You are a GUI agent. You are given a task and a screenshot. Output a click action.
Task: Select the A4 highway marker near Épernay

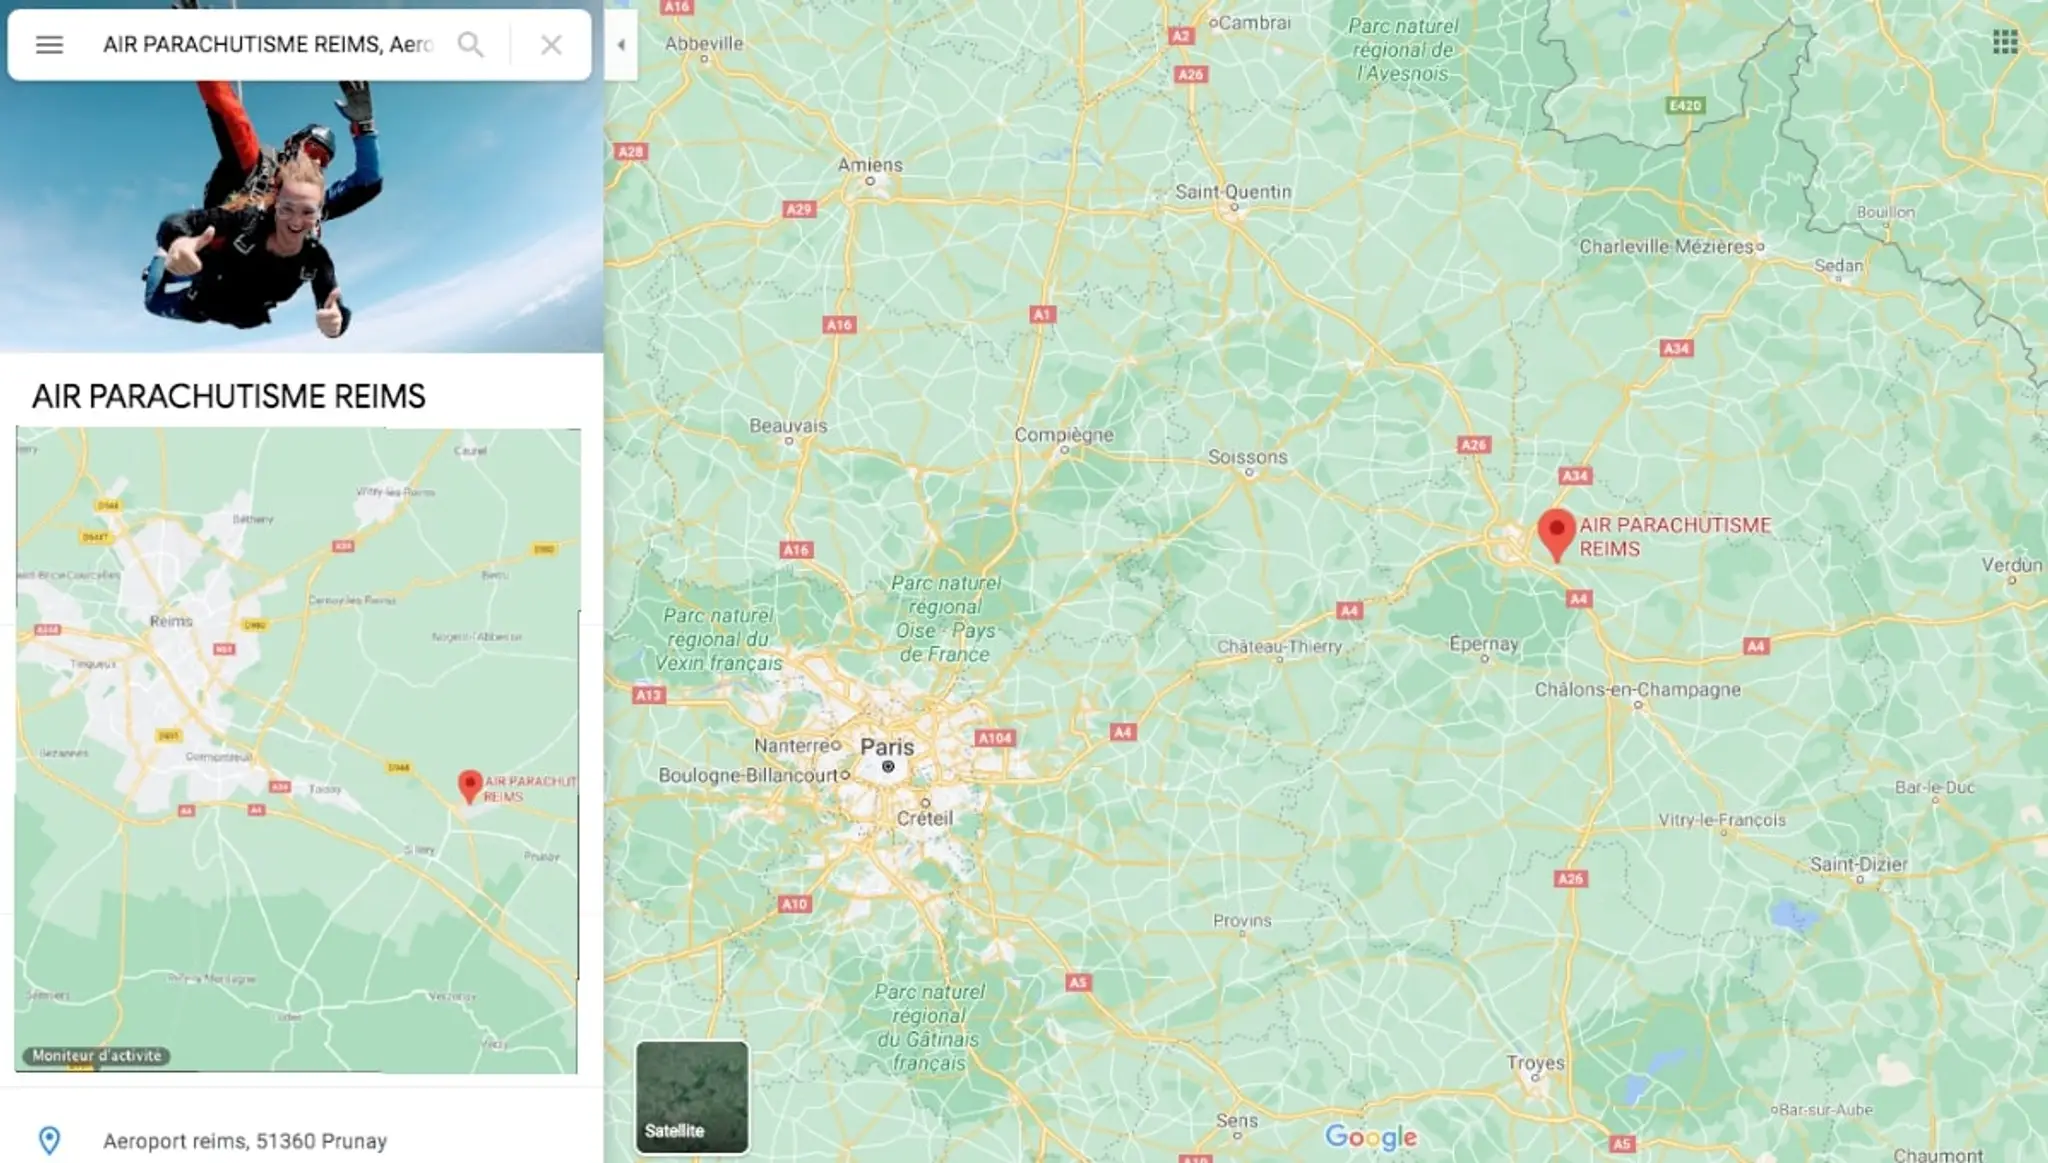pyautogui.click(x=1578, y=599)
